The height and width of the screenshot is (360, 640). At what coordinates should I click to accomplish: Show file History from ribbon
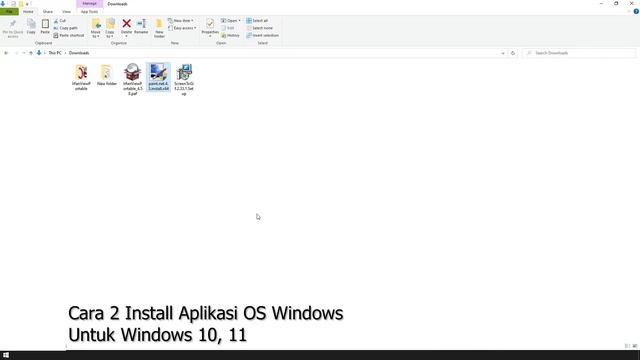coord(230,36)
